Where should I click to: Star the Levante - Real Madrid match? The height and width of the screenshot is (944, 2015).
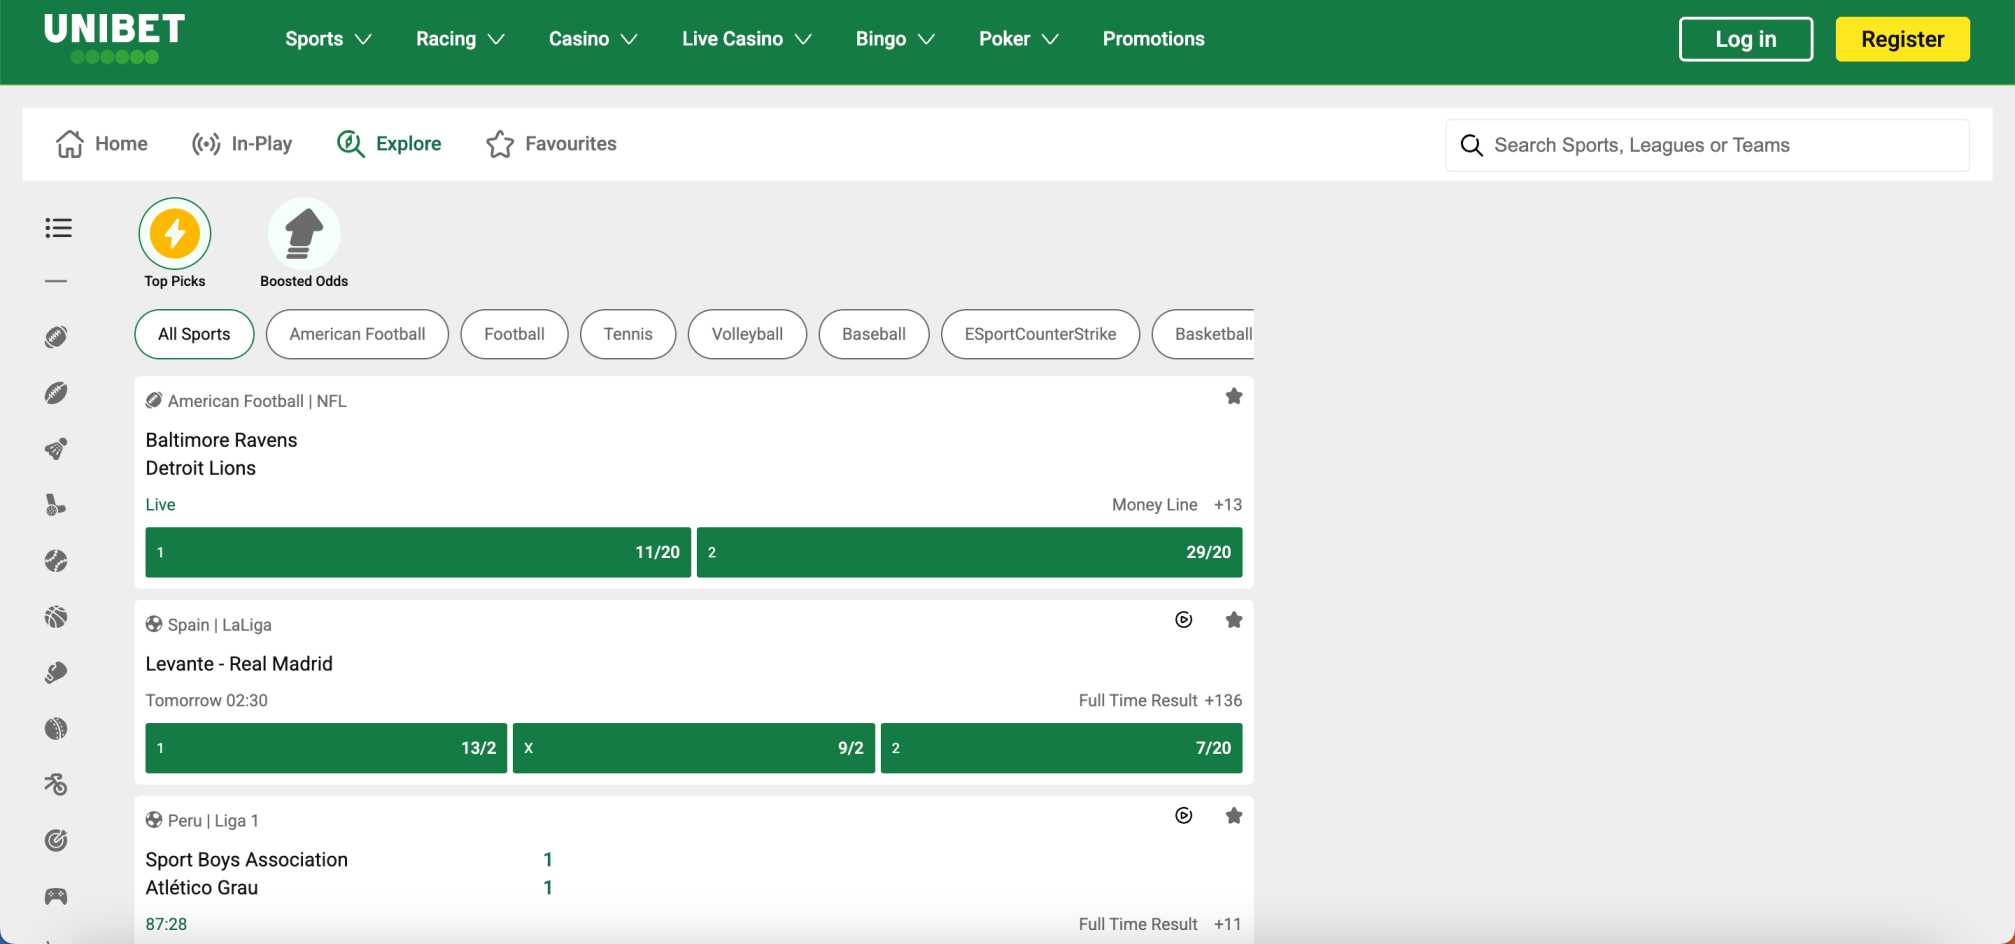(x=1234, y=619)
